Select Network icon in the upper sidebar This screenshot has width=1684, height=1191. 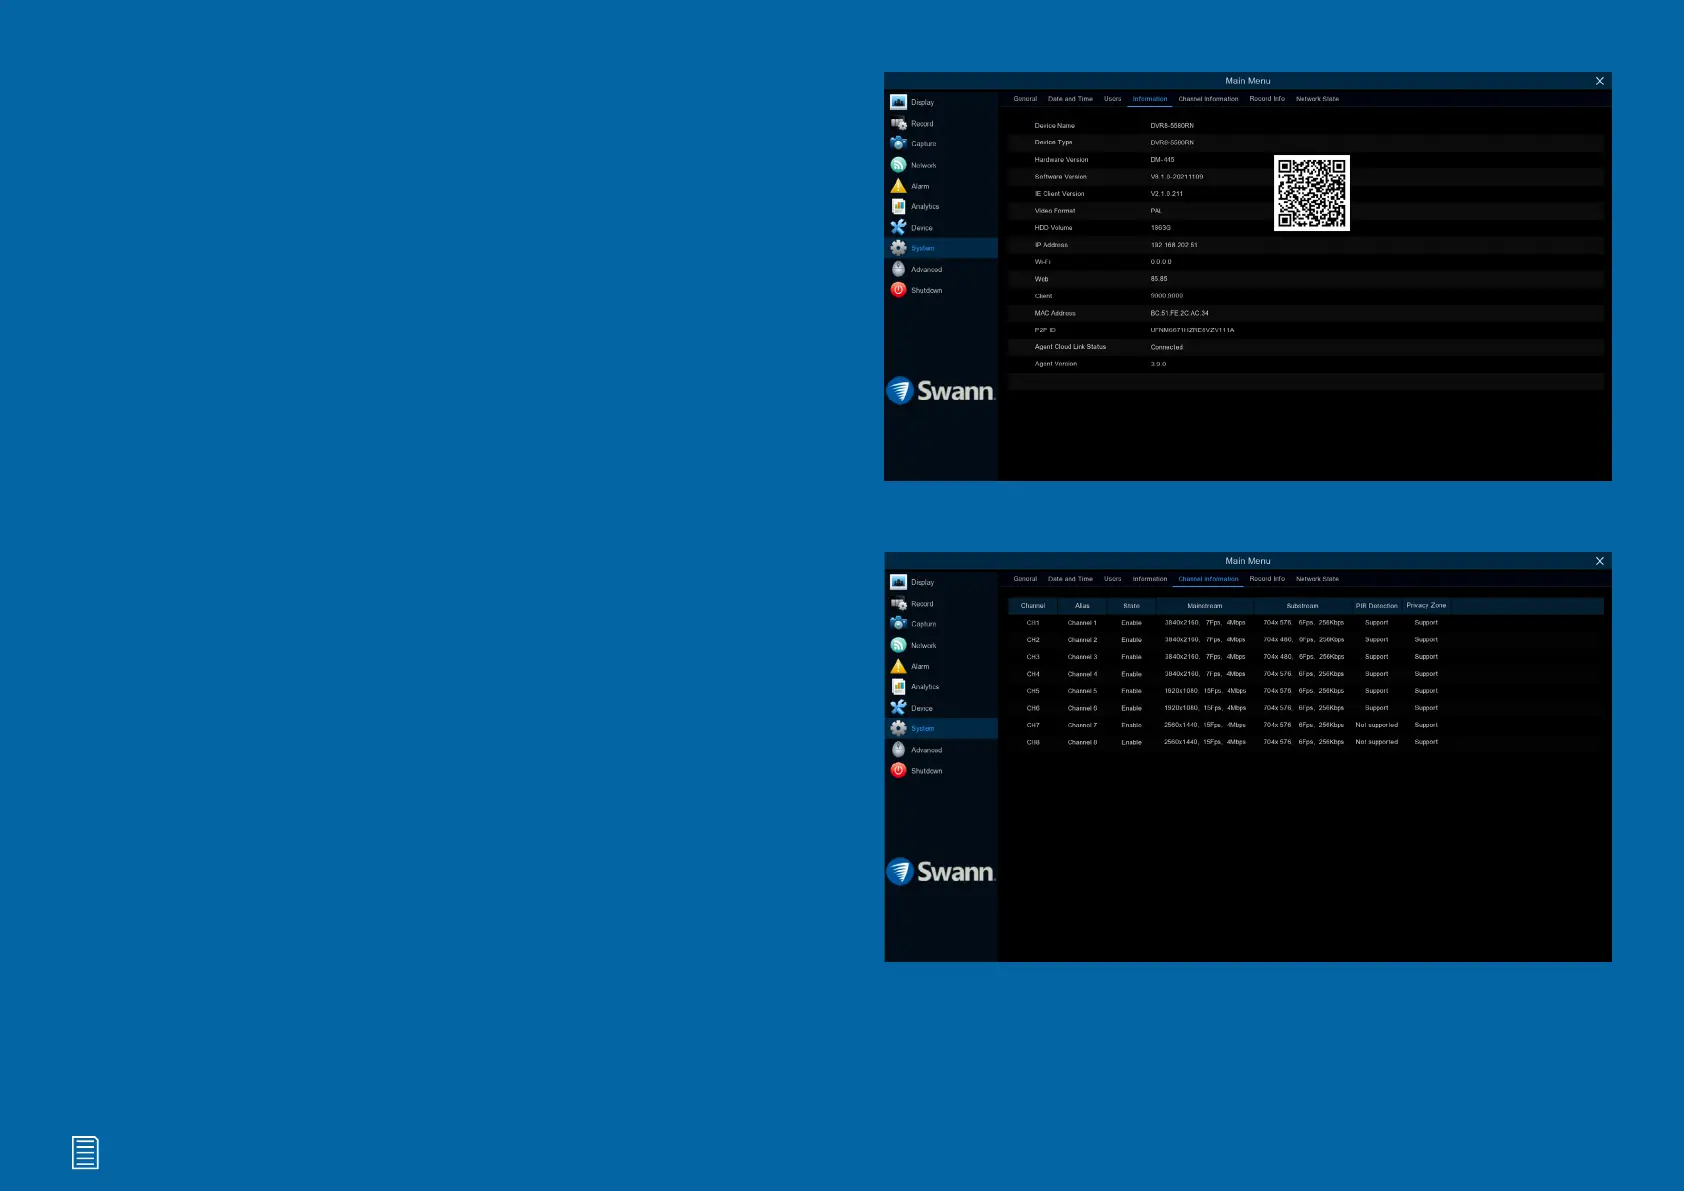coord(898,165)
